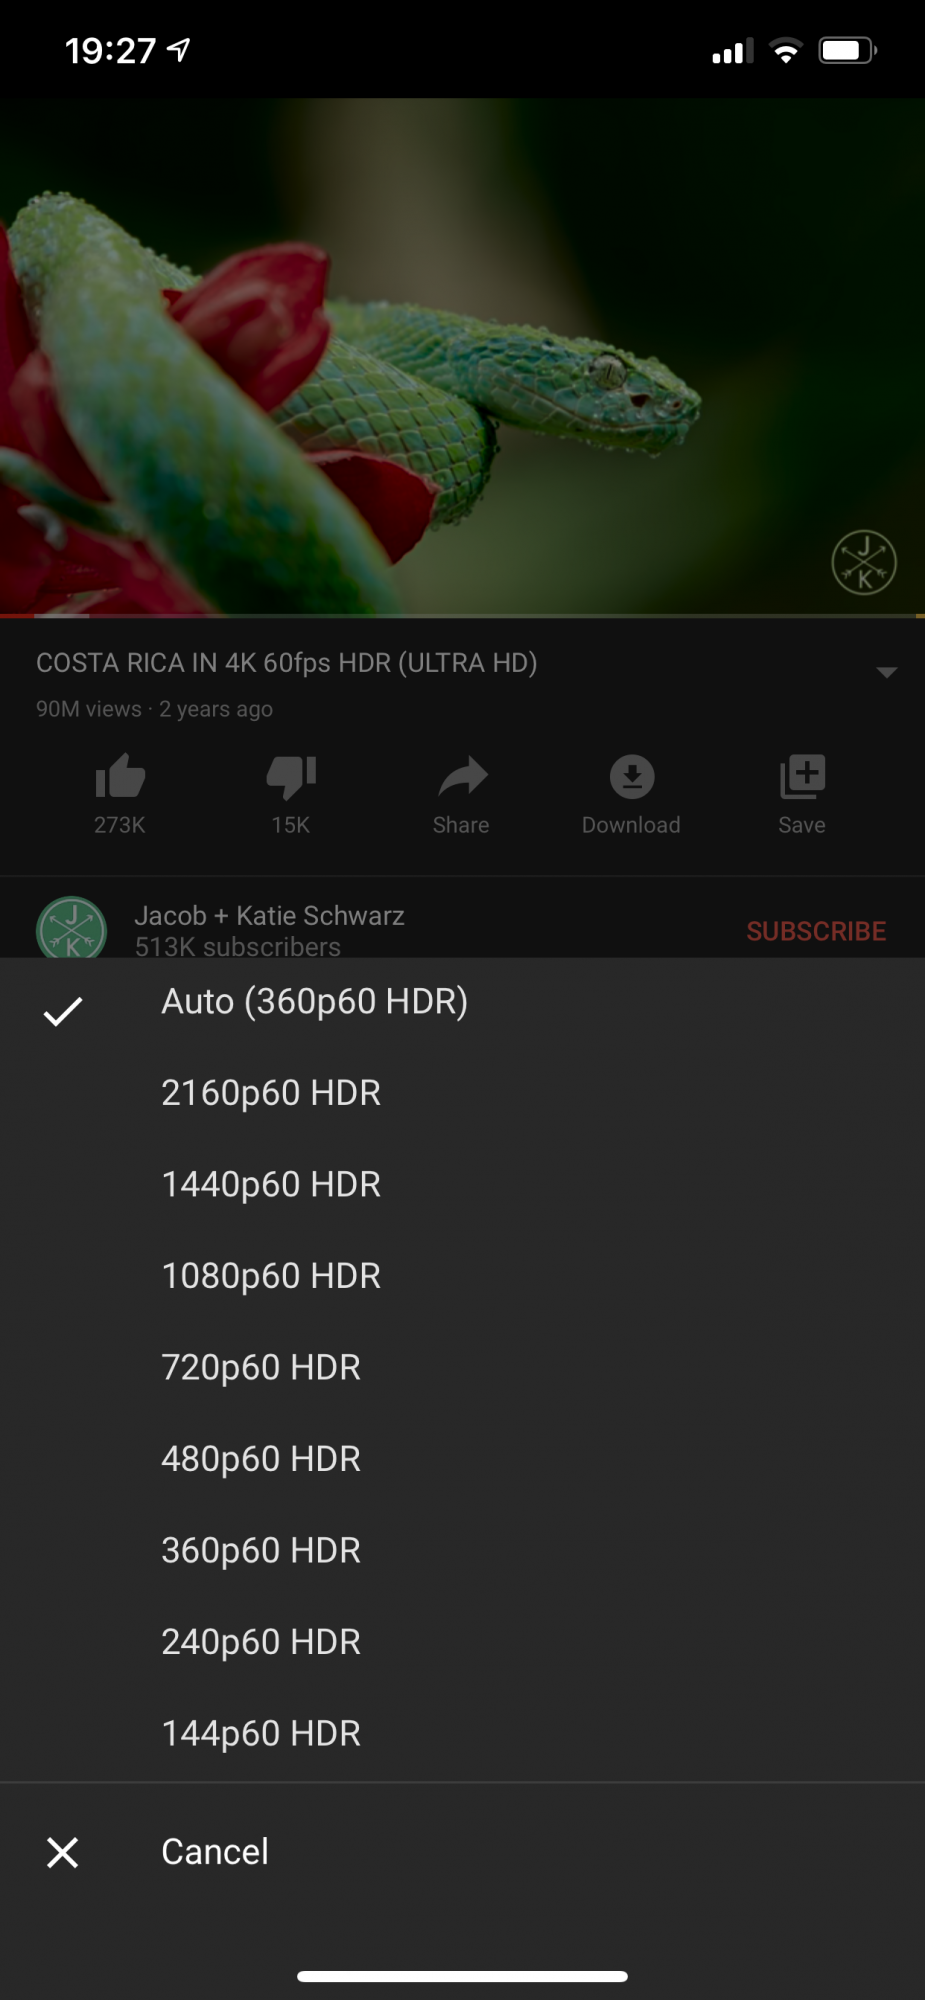The width and height of the screenshot is (925, 2000).
Task: Click the video progress bar
Action: click(x=462, y=616)
